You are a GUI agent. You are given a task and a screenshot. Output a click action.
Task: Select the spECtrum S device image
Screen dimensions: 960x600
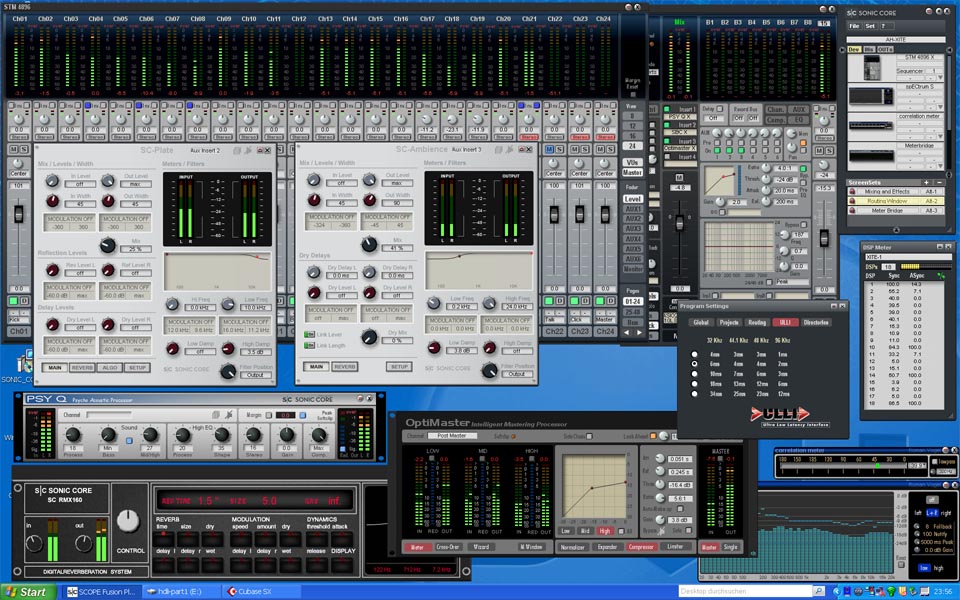point(871,96)
